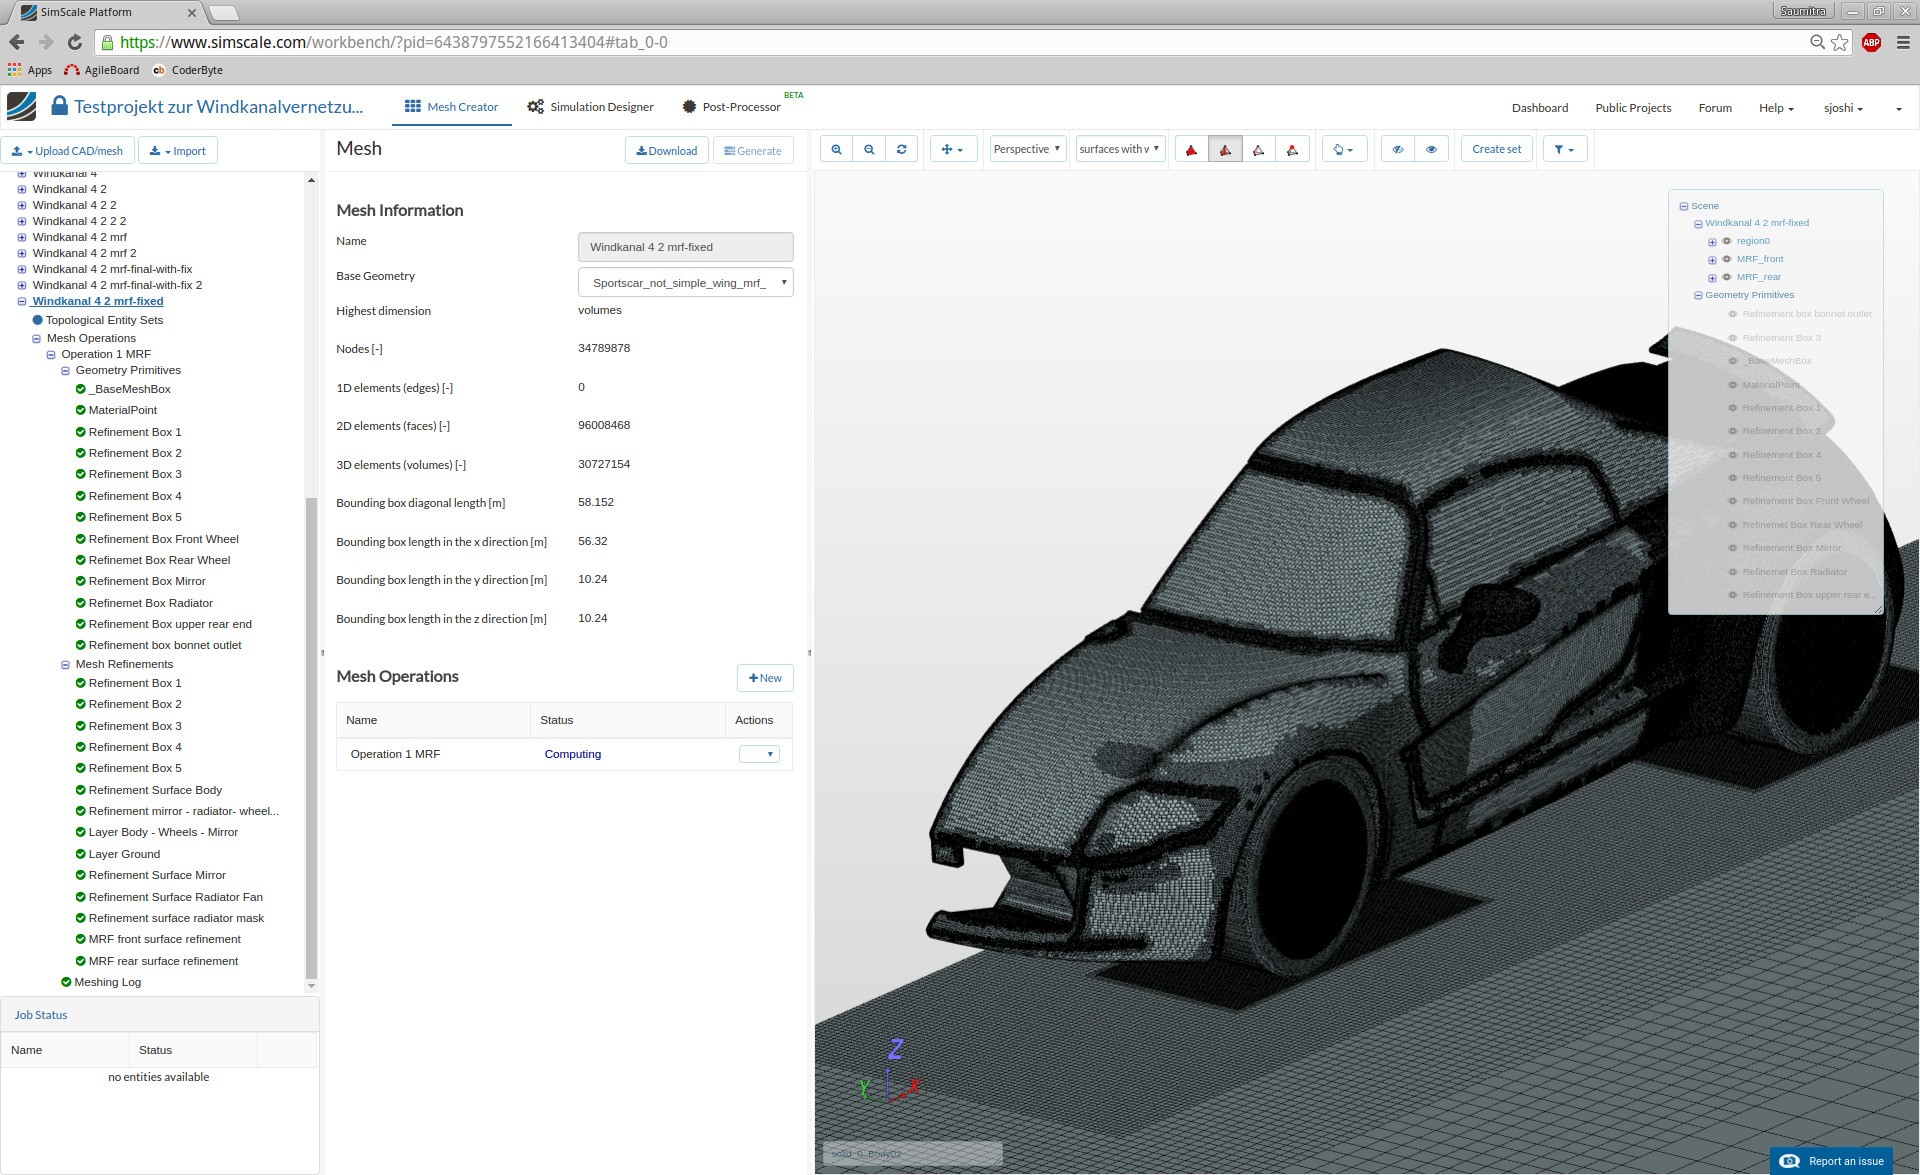Open the Perspective projection dropdown

(1027, 150)
